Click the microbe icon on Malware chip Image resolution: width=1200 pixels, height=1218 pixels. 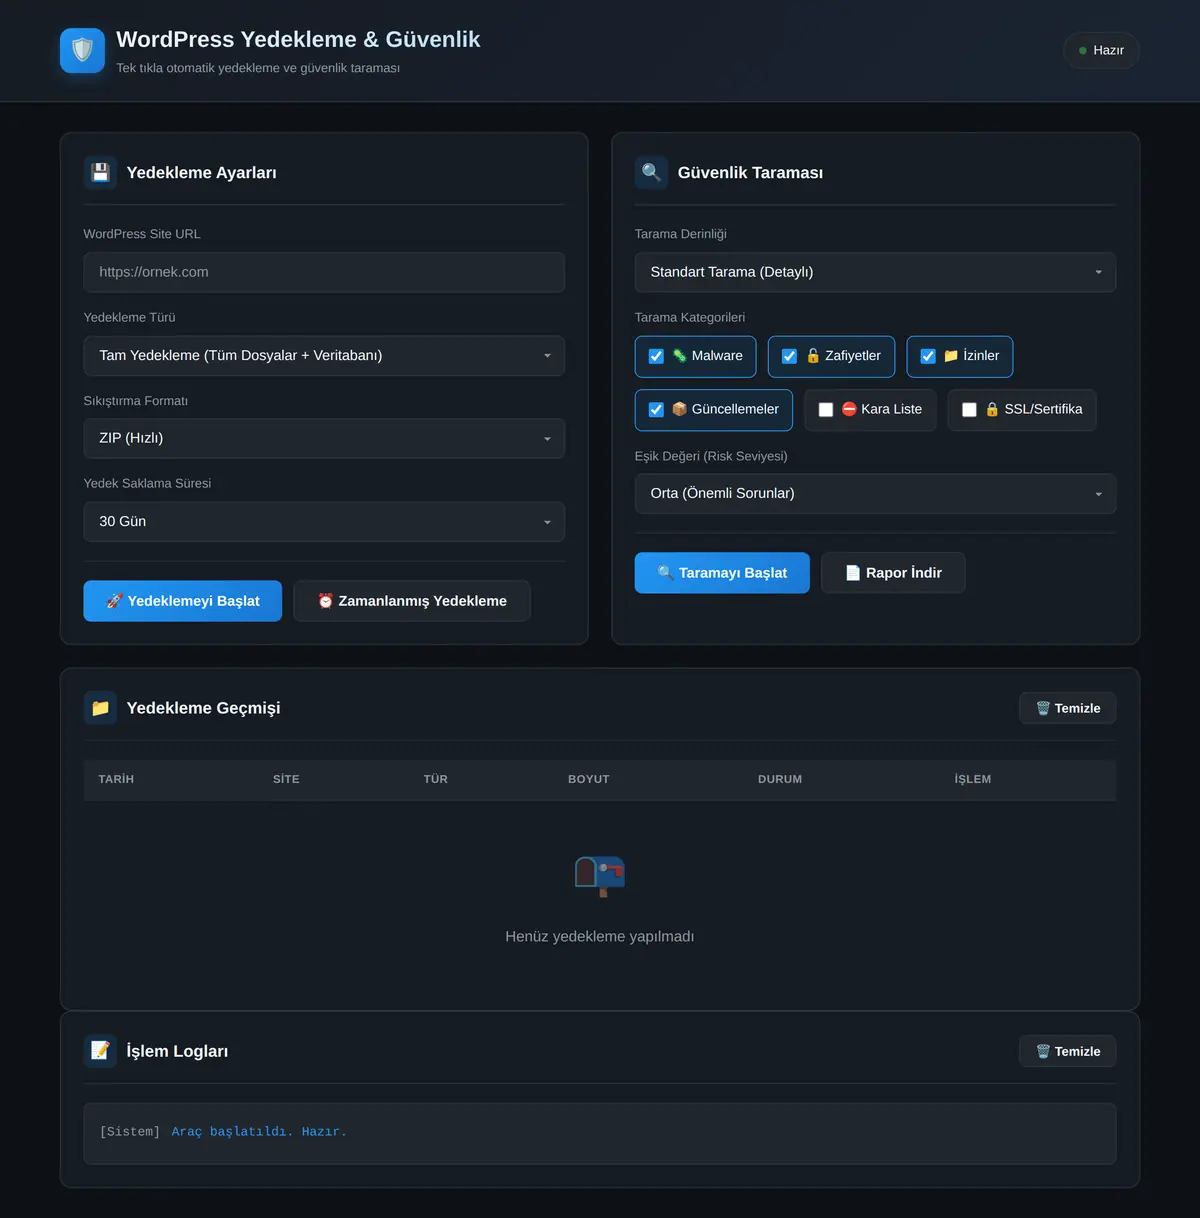(679, 356)
